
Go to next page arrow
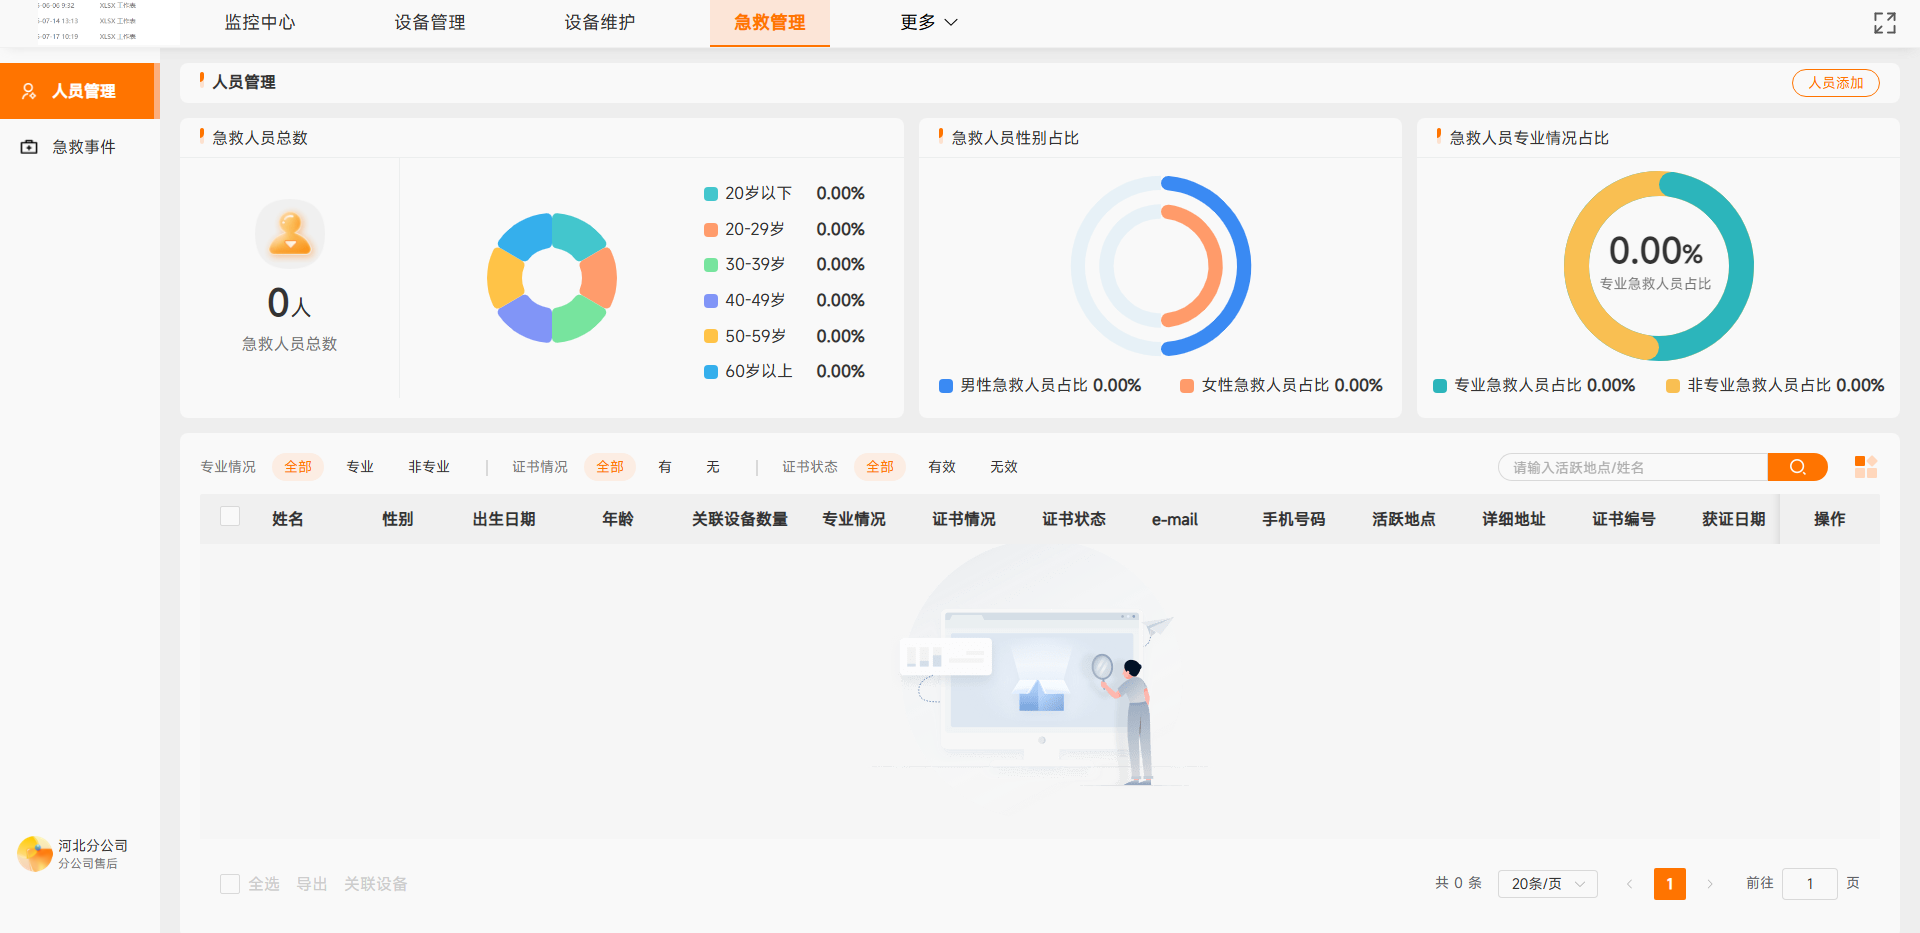[1710, 884]
